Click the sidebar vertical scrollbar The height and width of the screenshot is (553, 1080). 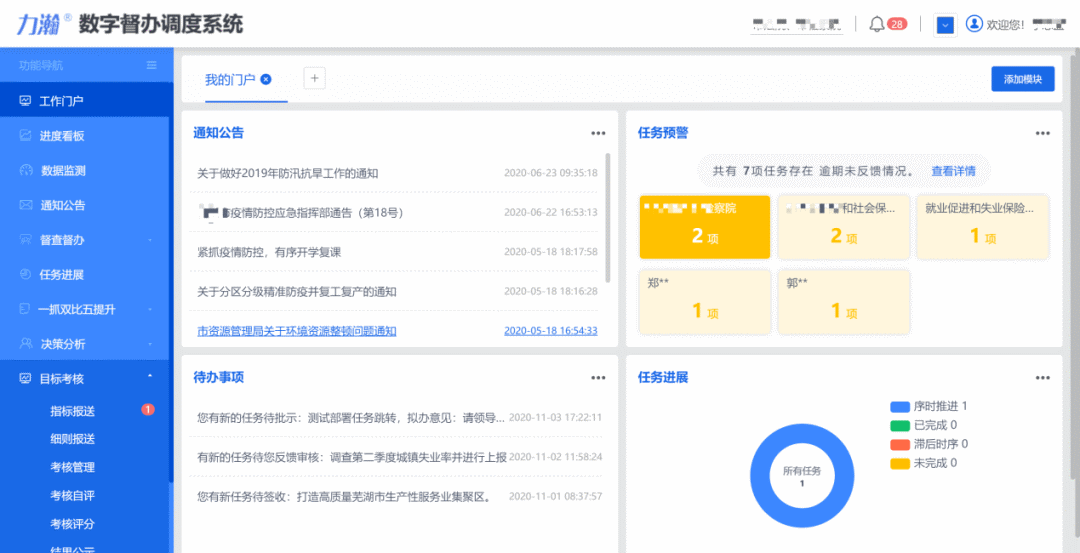click(x=171, y=265)
